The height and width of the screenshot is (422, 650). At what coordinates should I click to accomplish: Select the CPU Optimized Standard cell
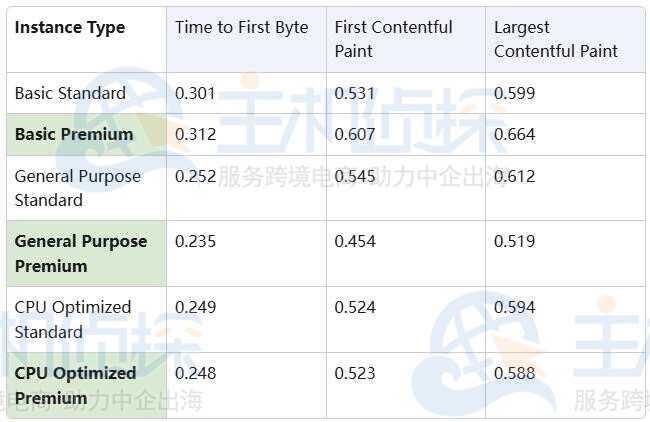point(73,319)
